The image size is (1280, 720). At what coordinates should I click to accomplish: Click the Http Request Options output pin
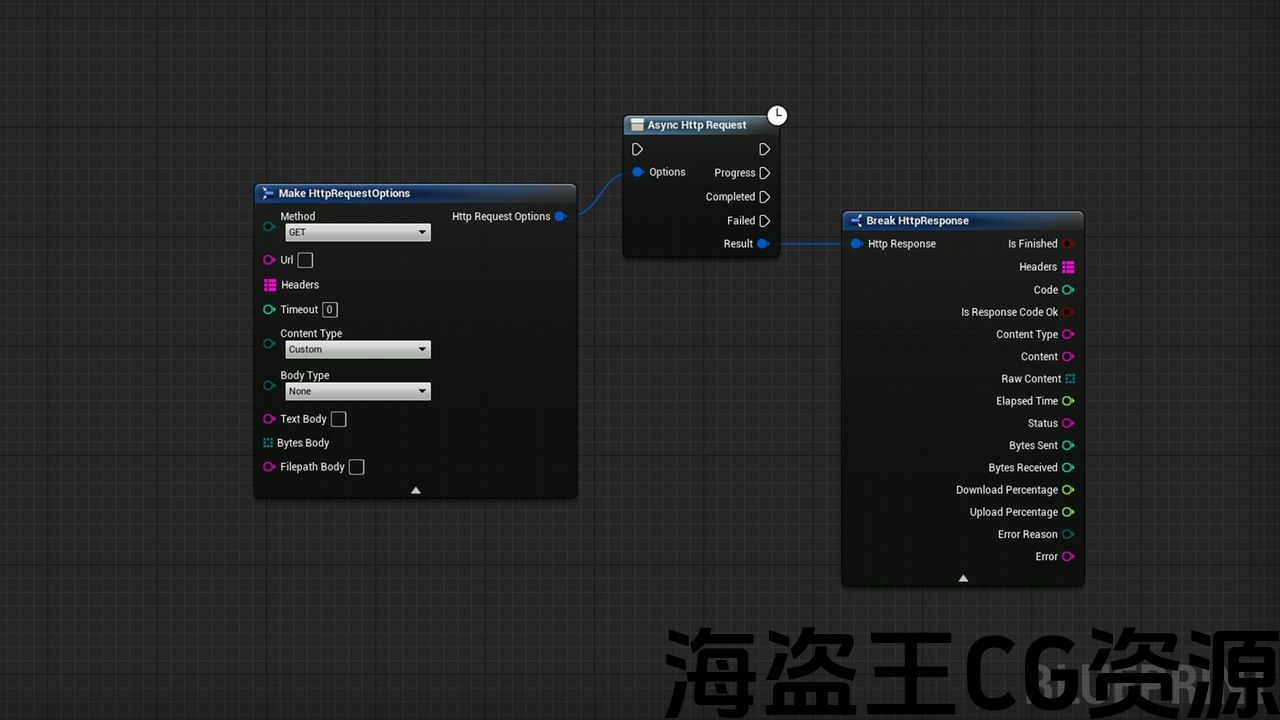pyautogui.click(x=560, y=216)
